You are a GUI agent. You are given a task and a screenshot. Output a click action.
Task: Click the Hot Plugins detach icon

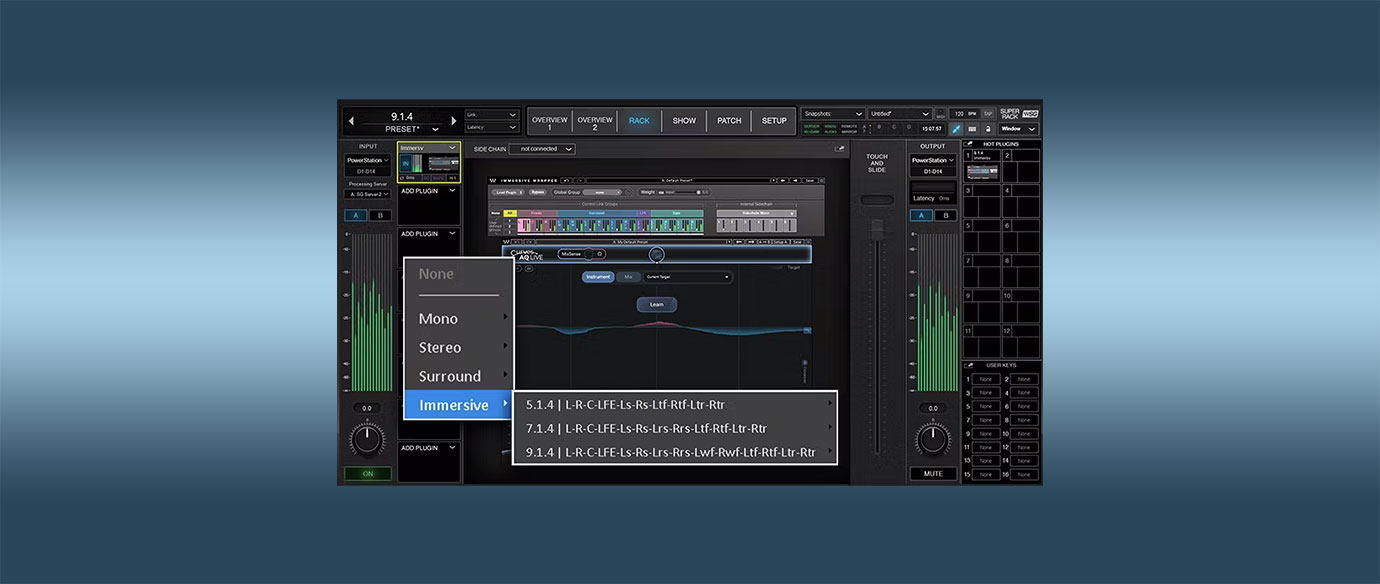968,144
